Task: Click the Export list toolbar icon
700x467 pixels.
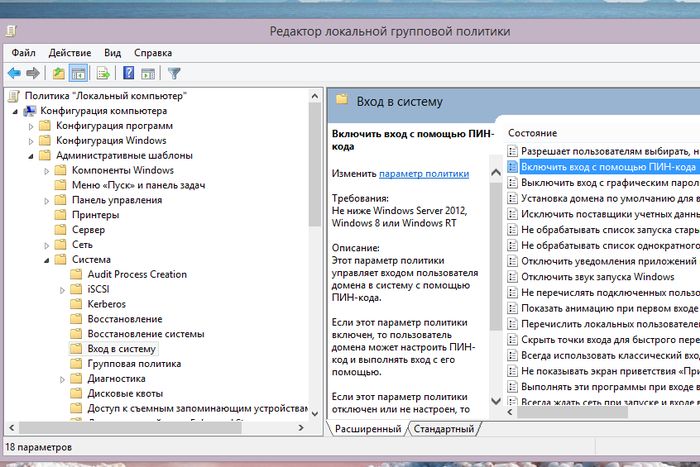Action: [x=102, y=73]
